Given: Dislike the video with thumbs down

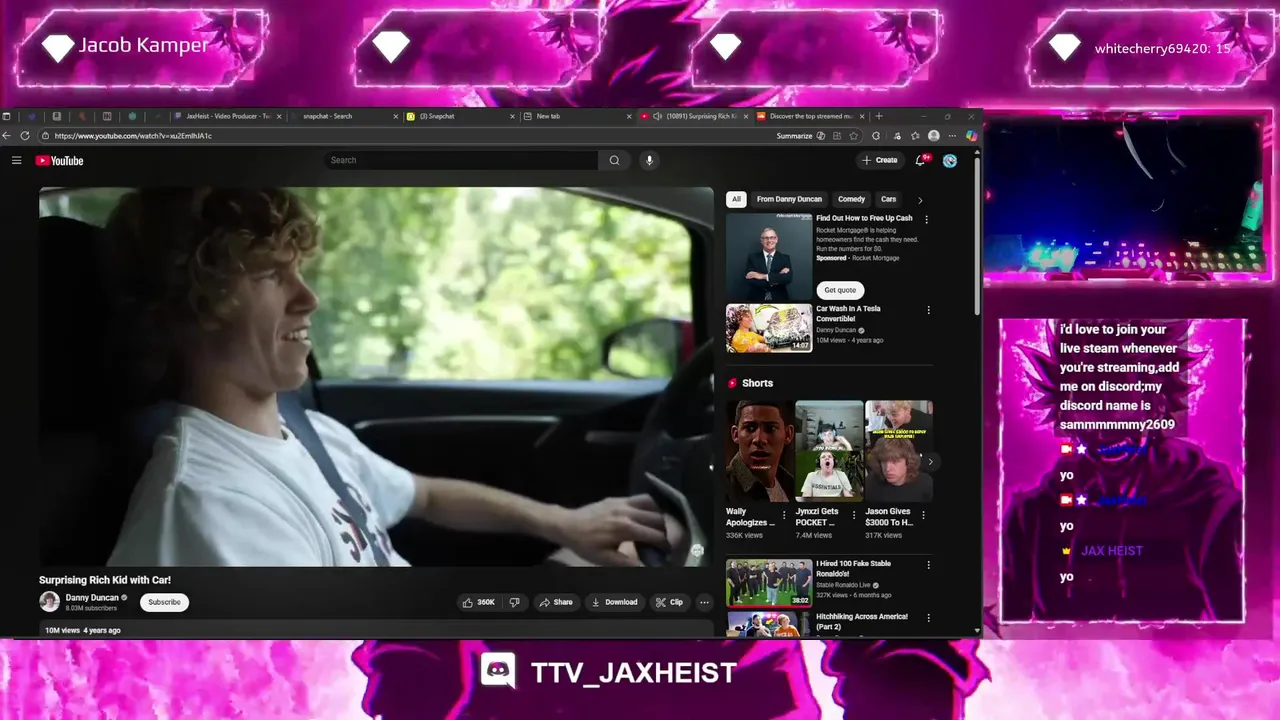Looking at the screenshot, I should [514, 602].
